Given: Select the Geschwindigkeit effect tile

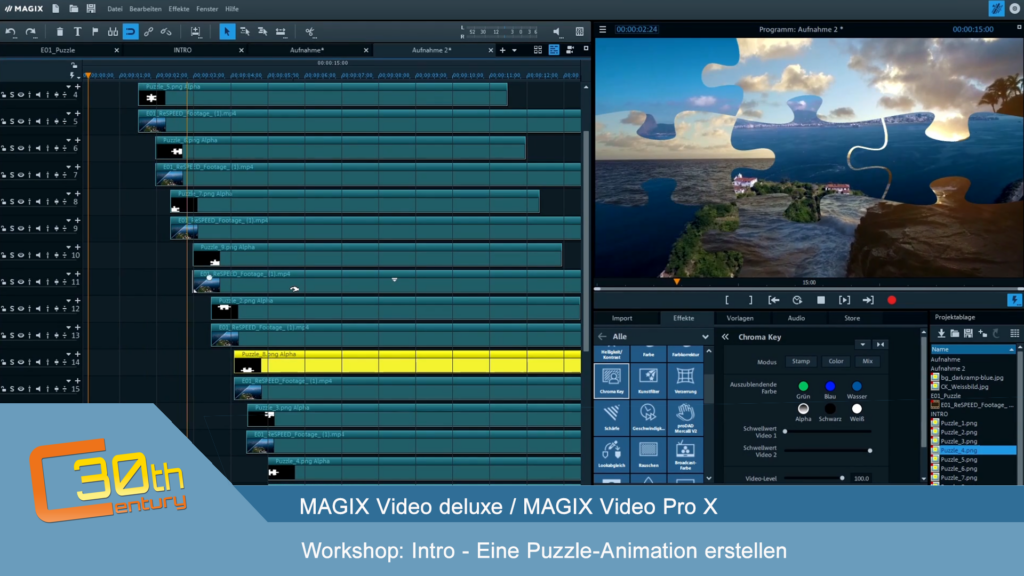Looking at the screenshot, I should coord(648,417).
